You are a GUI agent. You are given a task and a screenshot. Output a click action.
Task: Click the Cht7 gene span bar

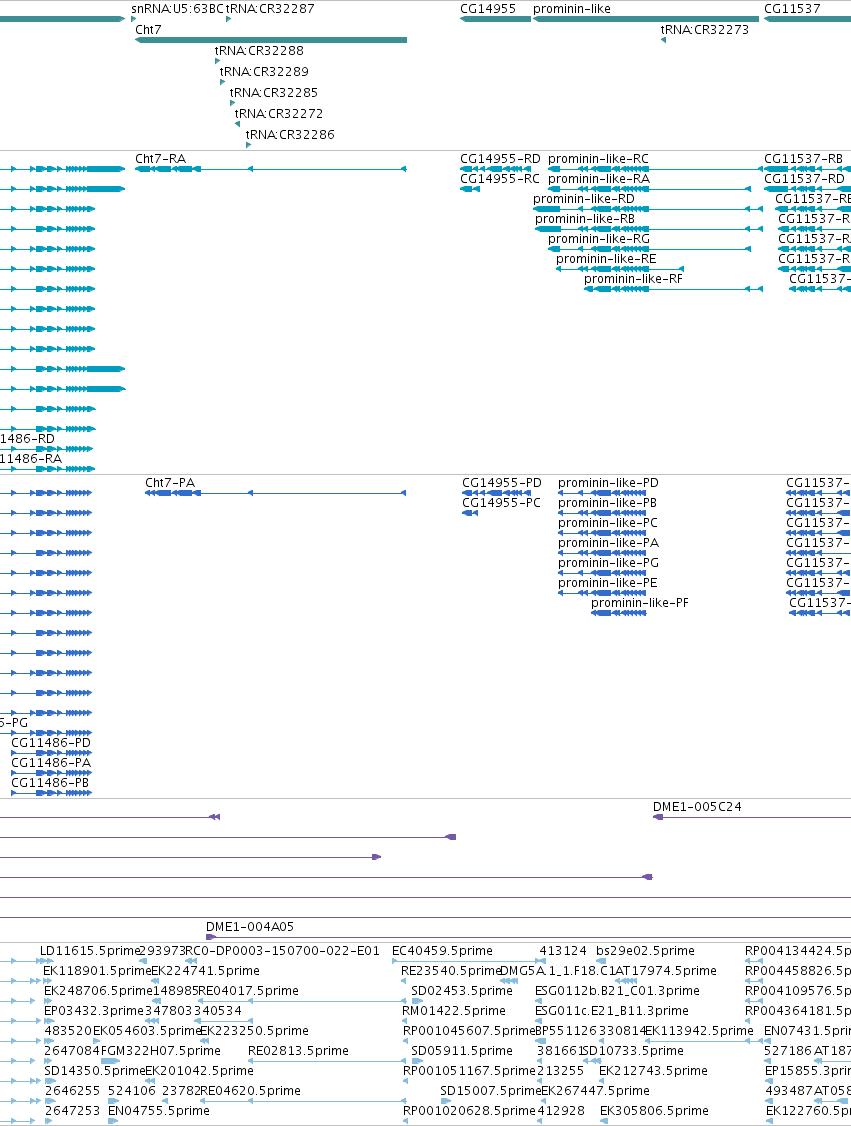tap(271, 40)
